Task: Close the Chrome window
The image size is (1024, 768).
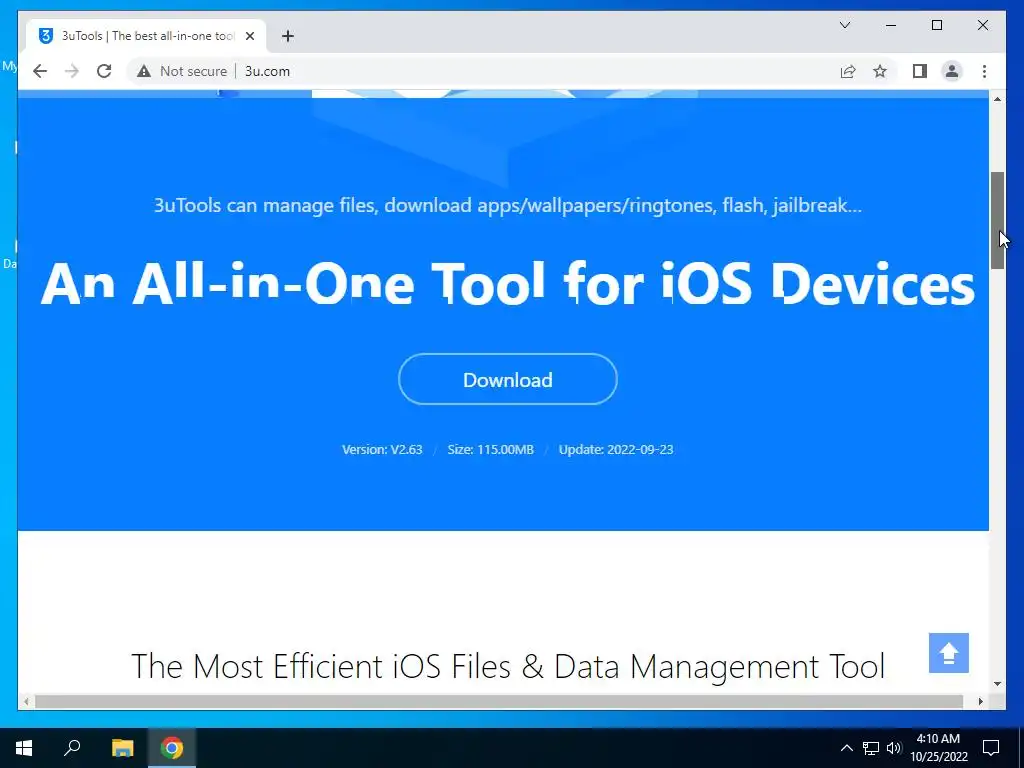Action: pos(982,25)
